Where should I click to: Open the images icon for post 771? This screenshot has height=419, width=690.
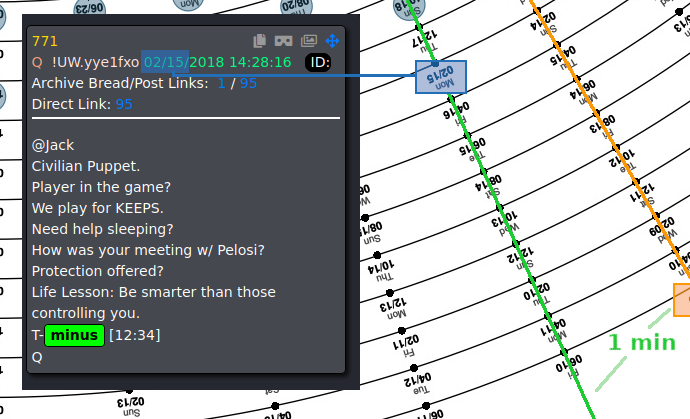click(x=309, y=41)
